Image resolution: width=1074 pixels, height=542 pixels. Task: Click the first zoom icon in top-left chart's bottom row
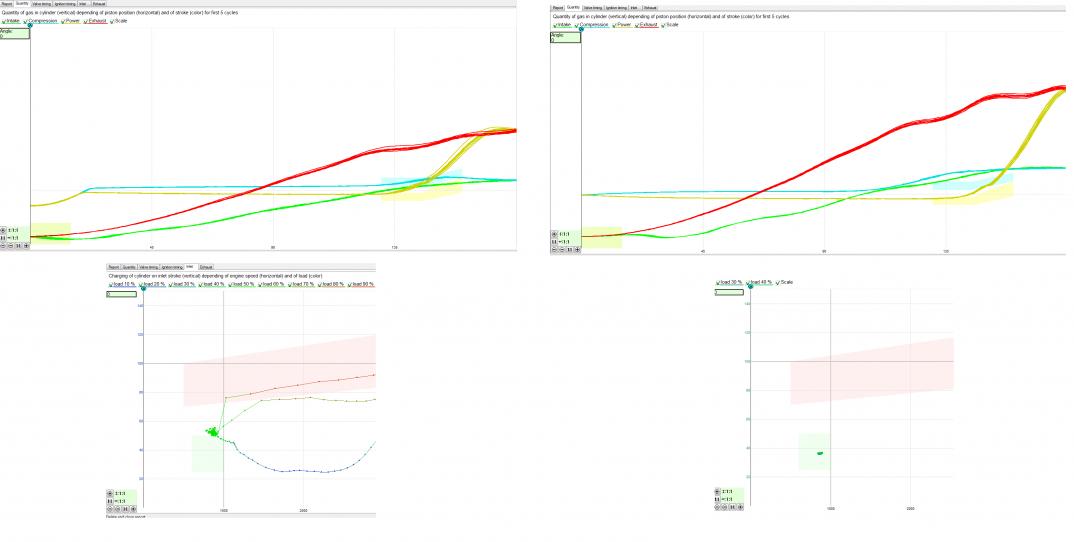[x=3, y=245]
